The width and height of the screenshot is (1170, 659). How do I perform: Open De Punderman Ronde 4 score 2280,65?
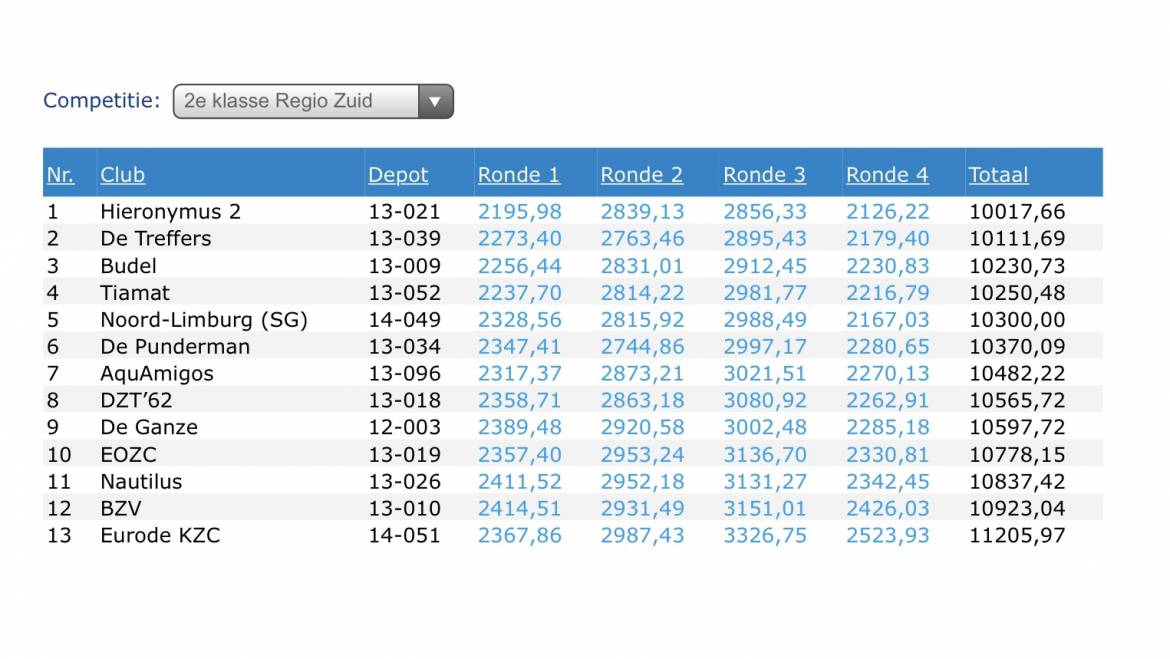[x=888, y=347]
